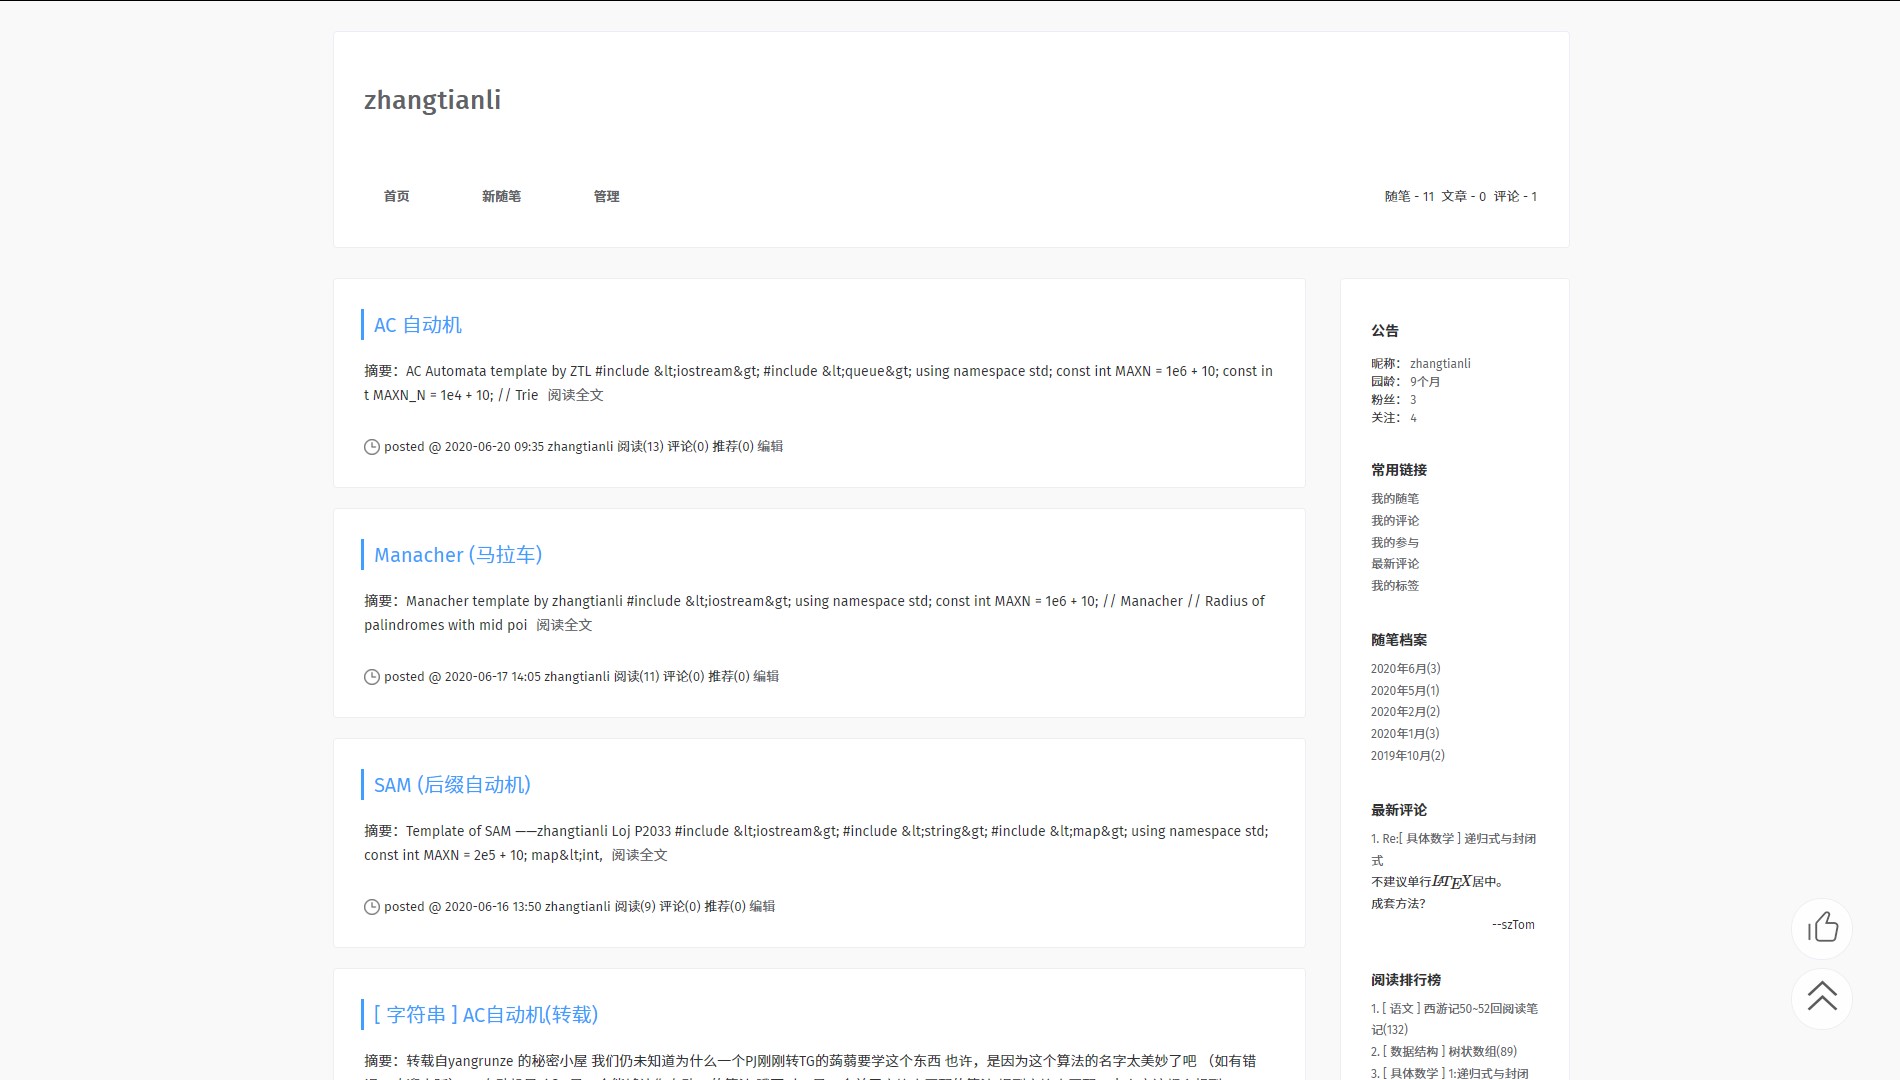This screenshot has height=1080, width=1900.
Task: Open 我的评论 in 常用链接
Action: click(1395, 521)
